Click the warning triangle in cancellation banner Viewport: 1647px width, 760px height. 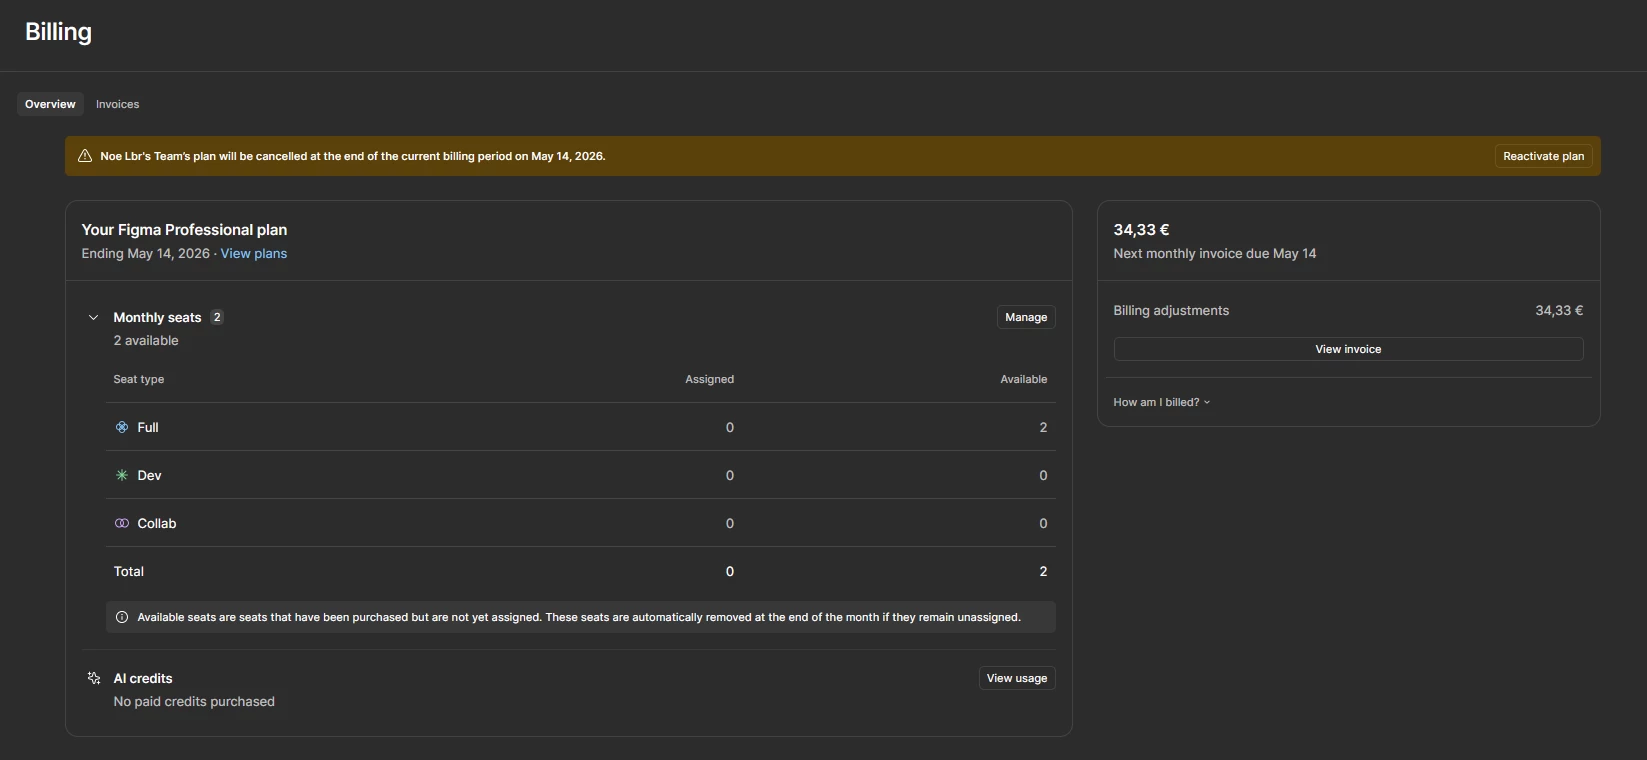tap(85, 156)
